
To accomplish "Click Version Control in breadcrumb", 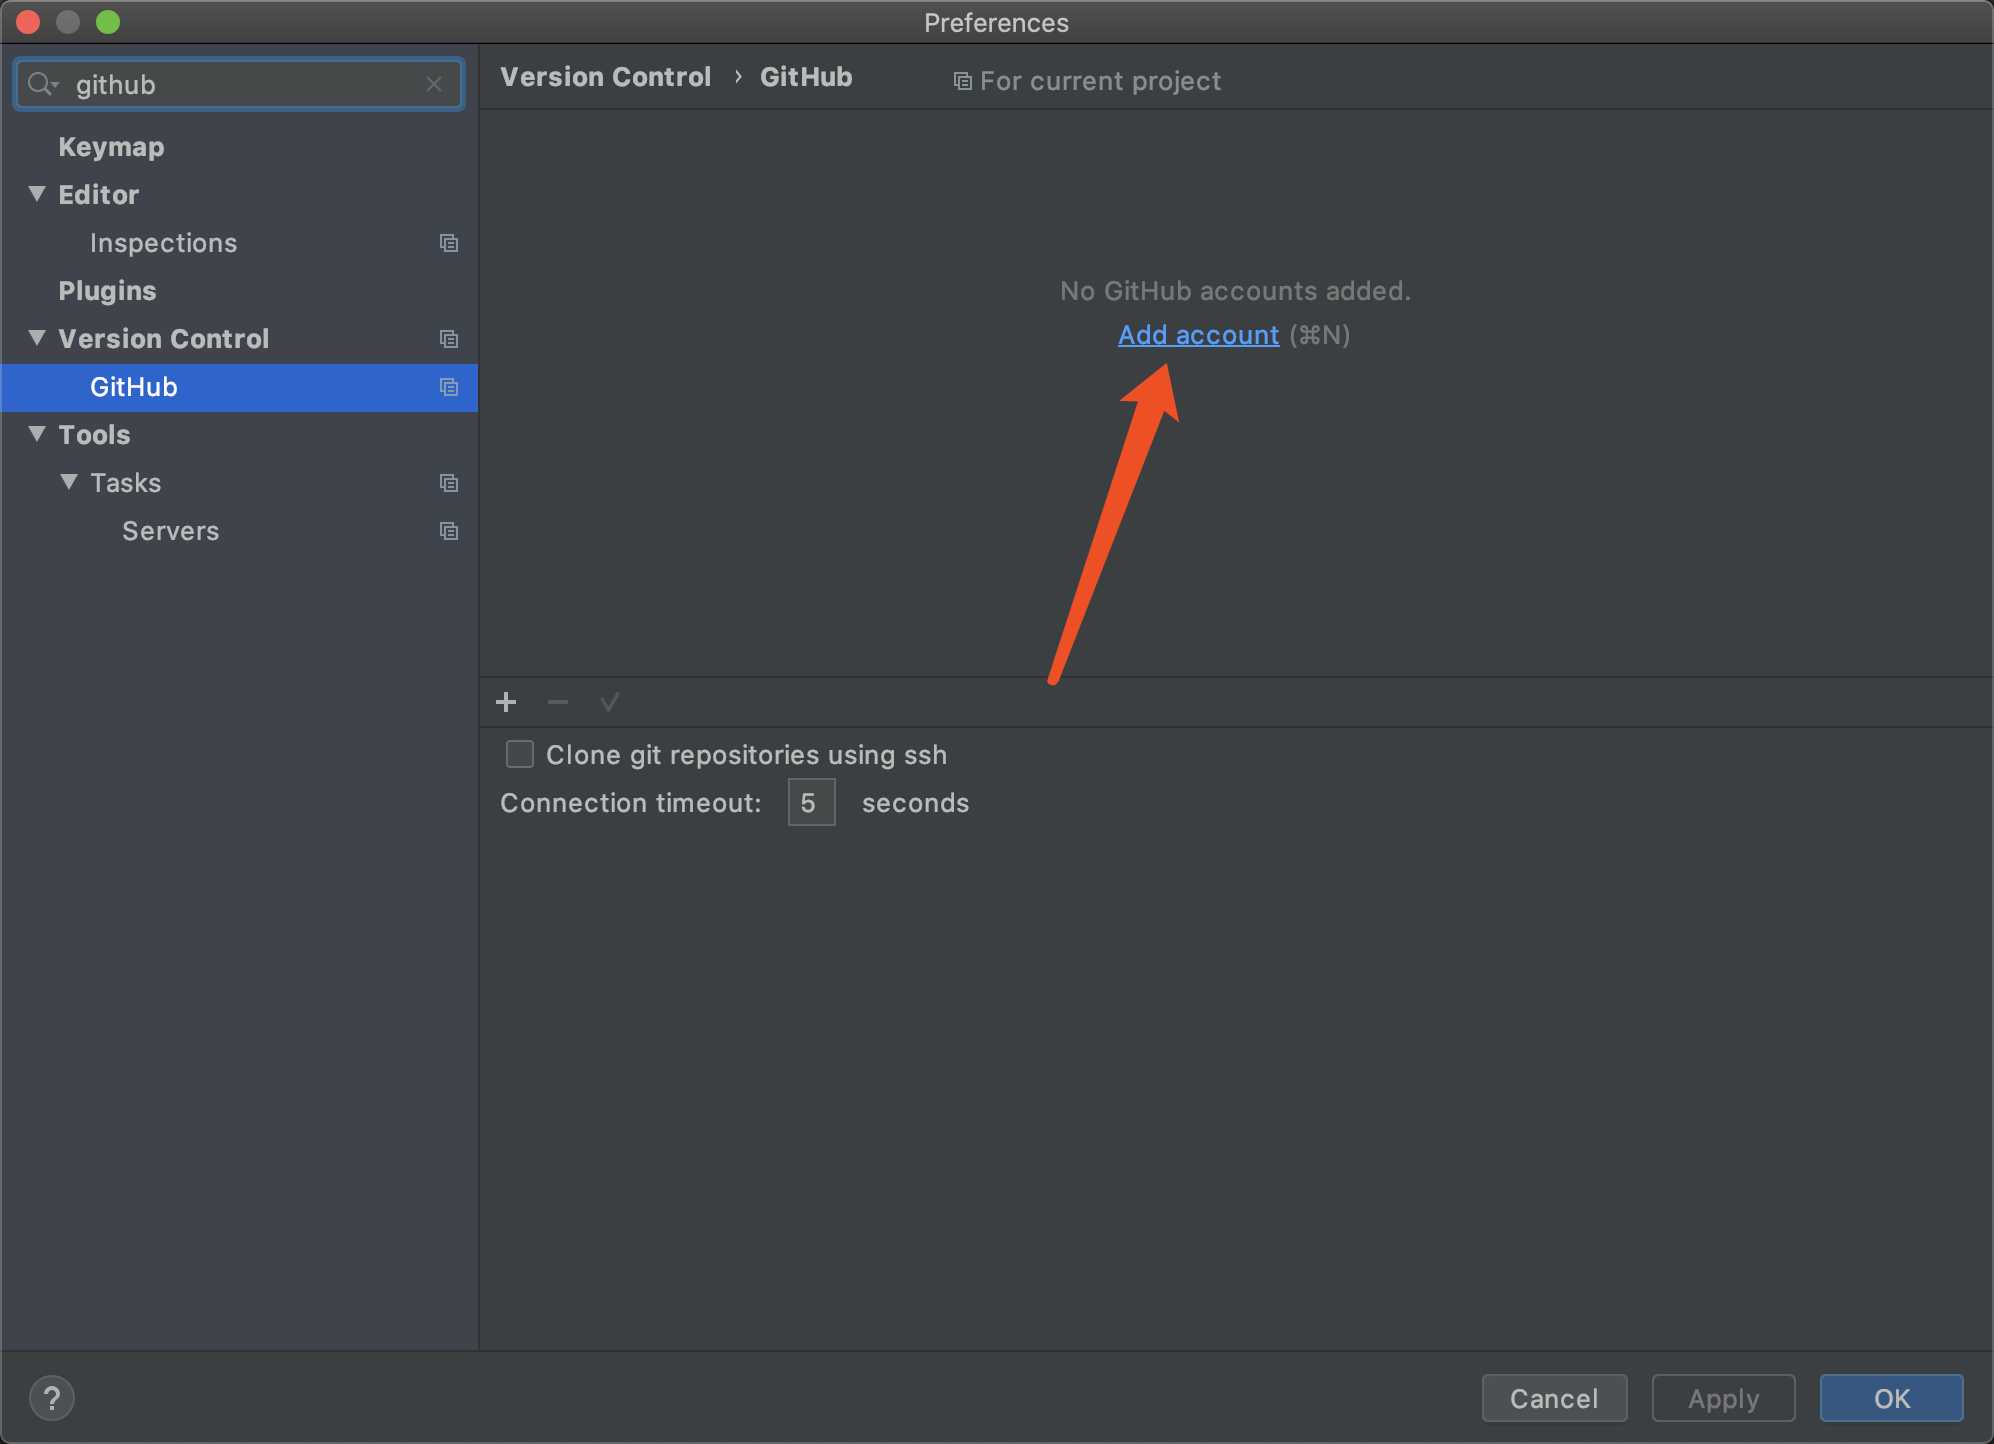I will [605, 77].
